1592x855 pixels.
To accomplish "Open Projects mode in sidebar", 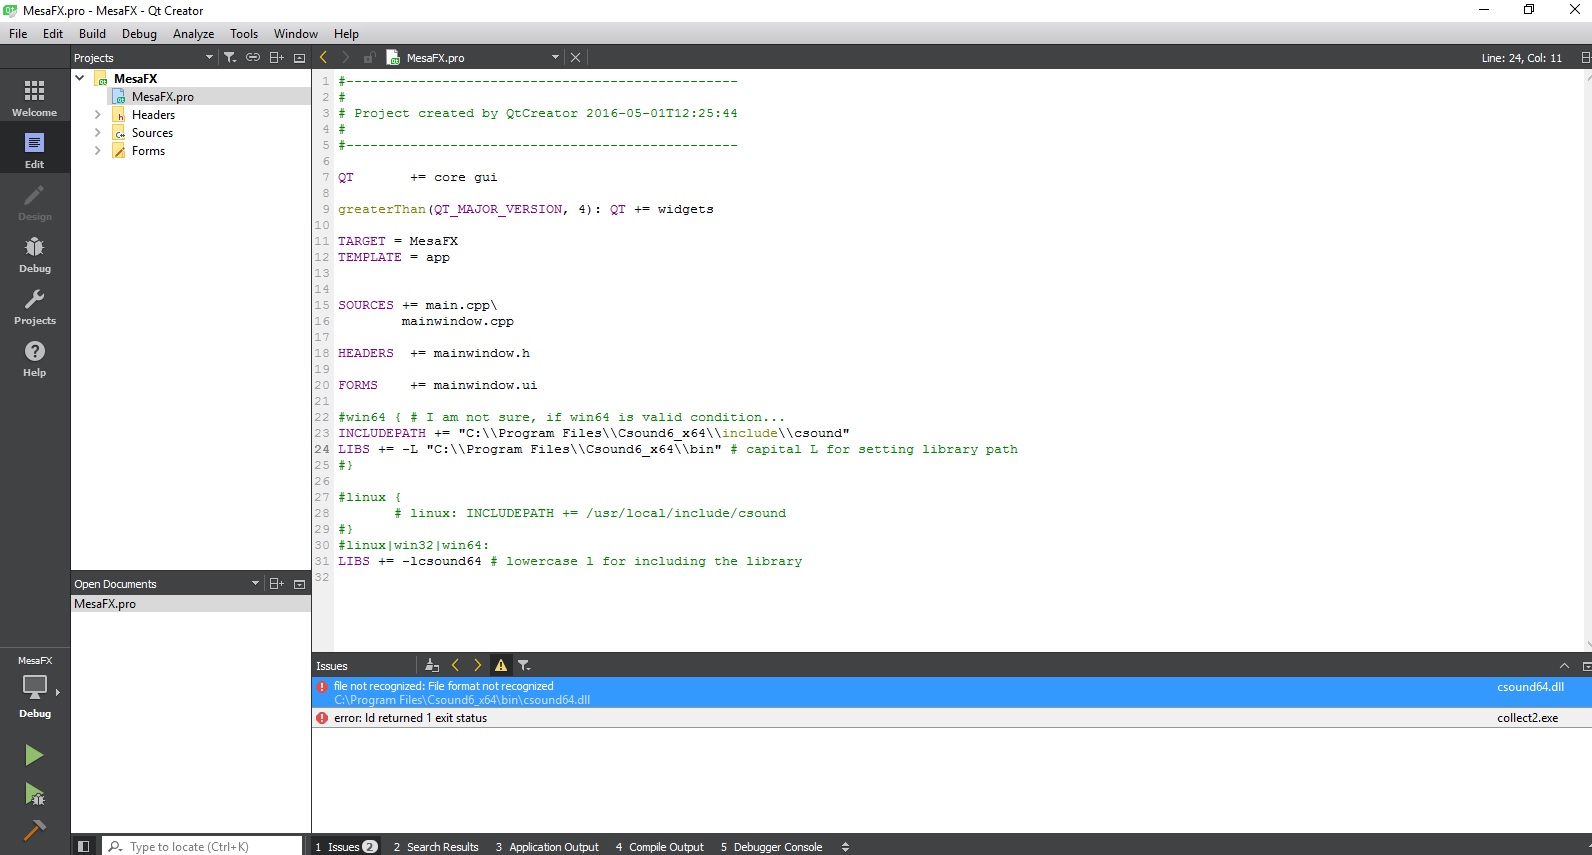I will 34,305.
